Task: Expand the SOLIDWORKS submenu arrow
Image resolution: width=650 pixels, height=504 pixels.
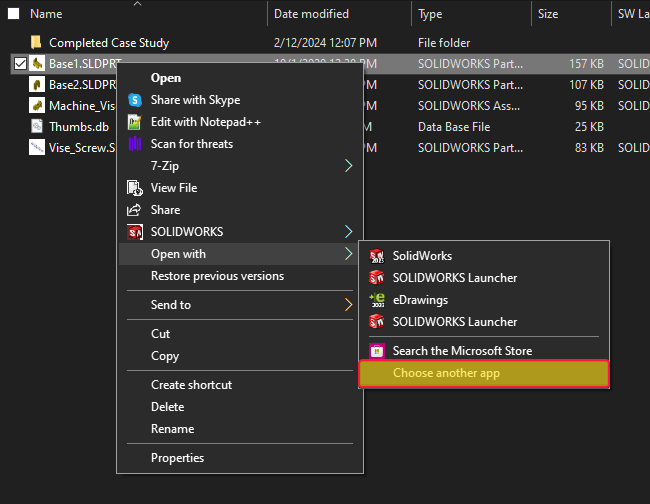Action: 349,232
